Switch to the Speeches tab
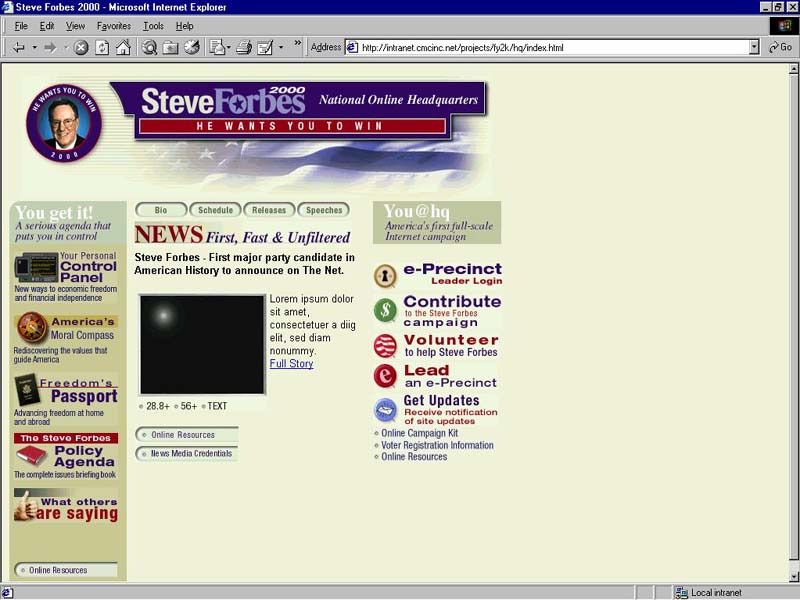The image size is (800, 600). (x=324, y=210)
